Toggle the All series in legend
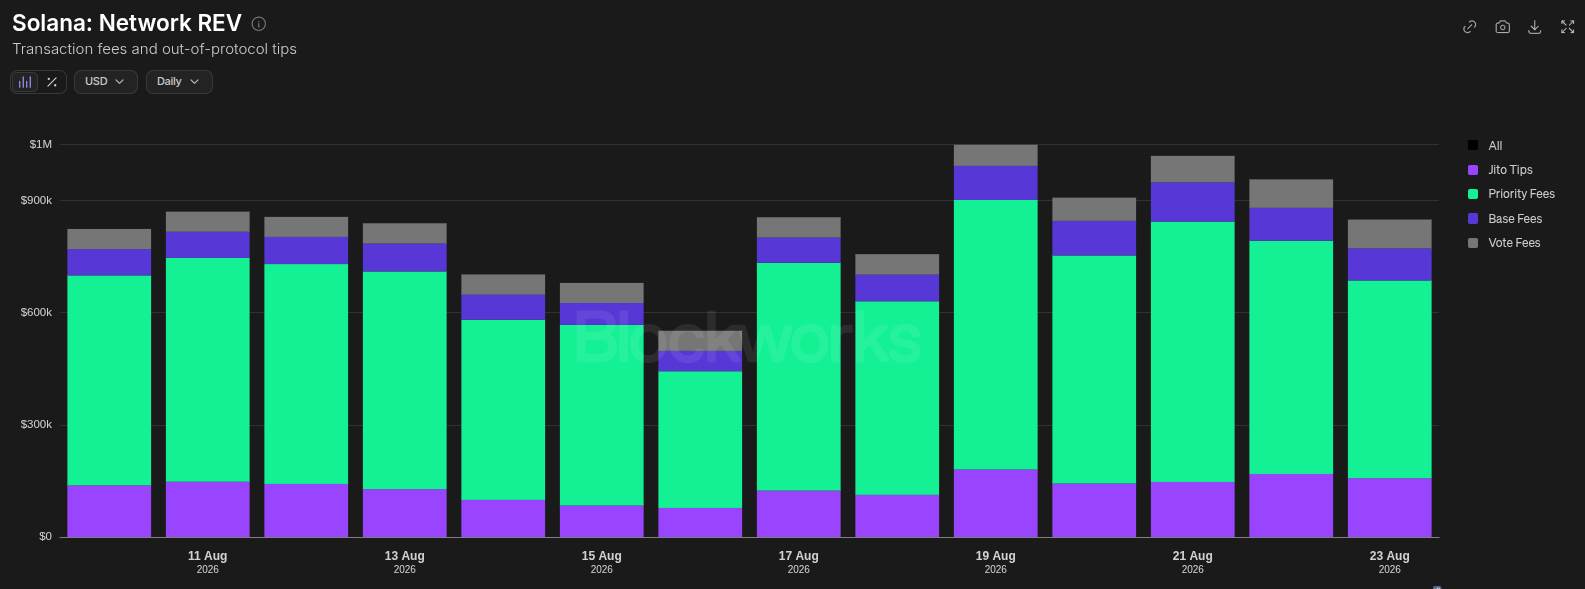Image resolution: width=1585 pixels, height=589 pixels. tap(1485, 146)
